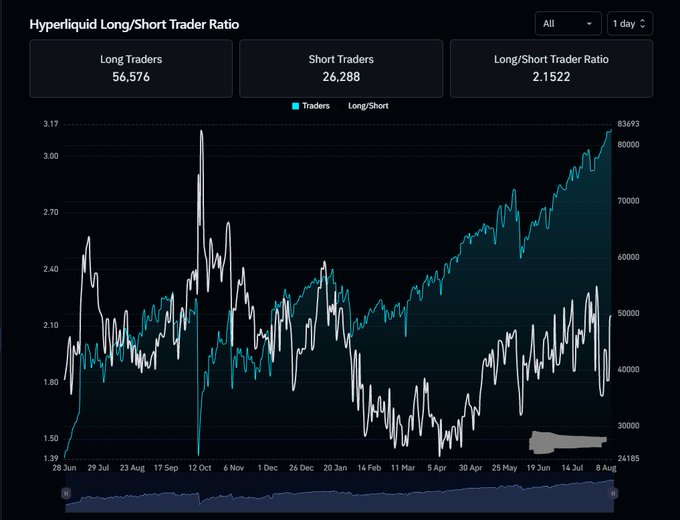Click the 24185 right axis label
The image size is (680, 520).
(x=628, y=458)
